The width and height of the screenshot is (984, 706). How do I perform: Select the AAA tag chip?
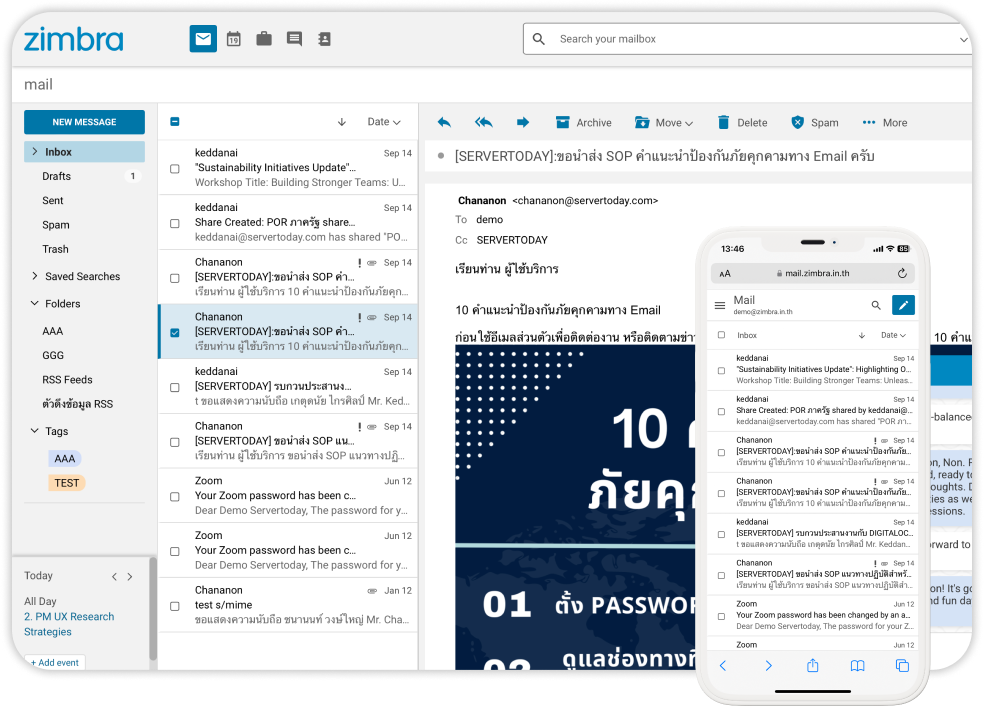click(x=65, y=459)
